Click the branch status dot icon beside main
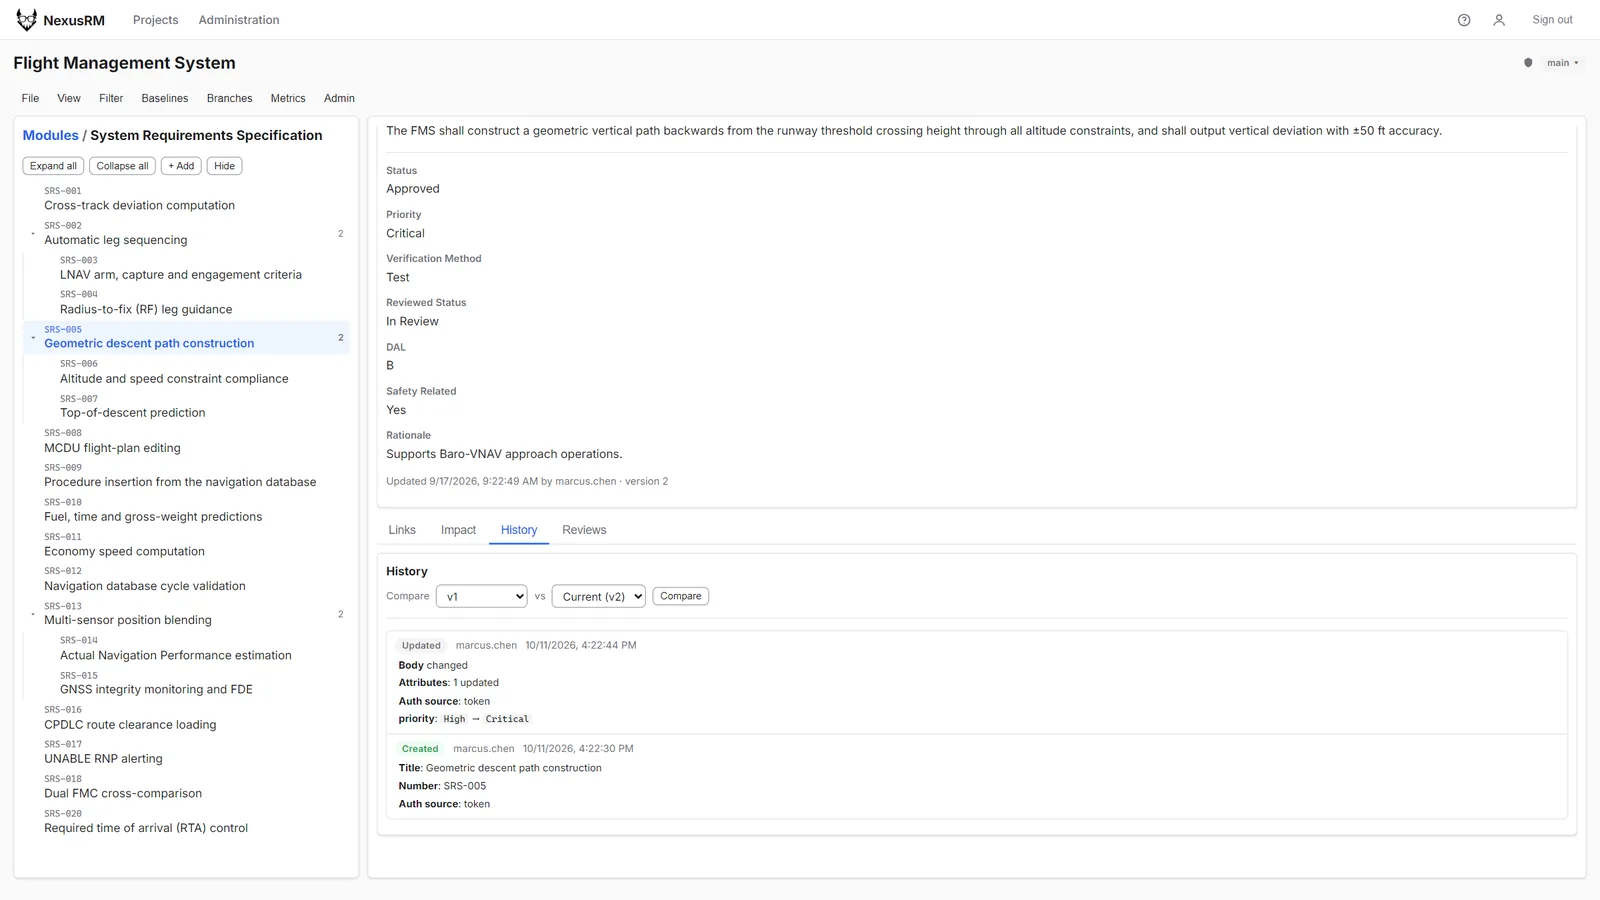1600x900 pixels. point(1528,63)
